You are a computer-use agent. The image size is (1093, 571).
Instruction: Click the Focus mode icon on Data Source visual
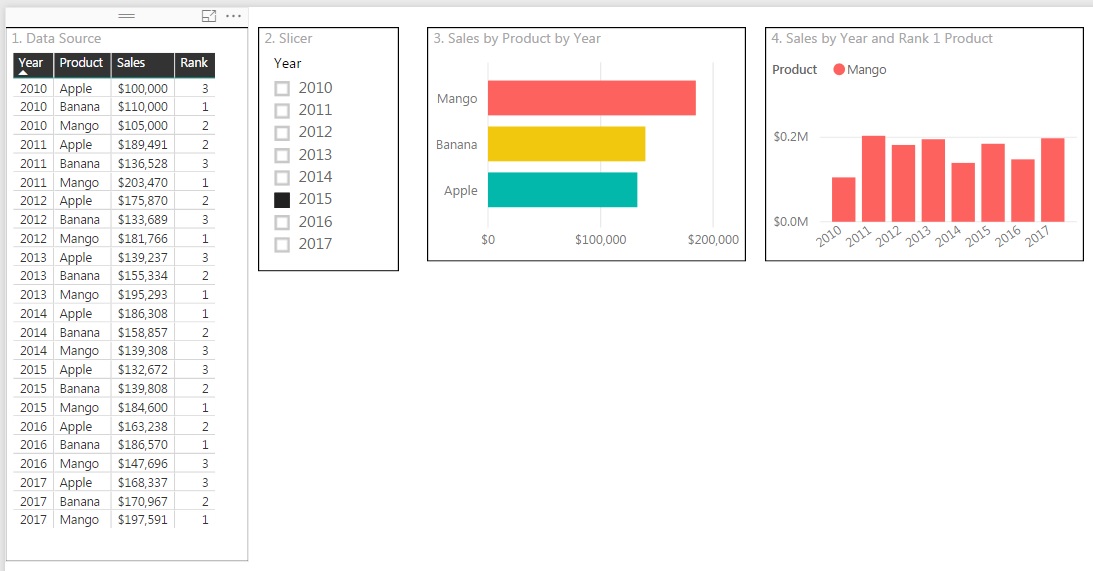click(x=208, y=16)
